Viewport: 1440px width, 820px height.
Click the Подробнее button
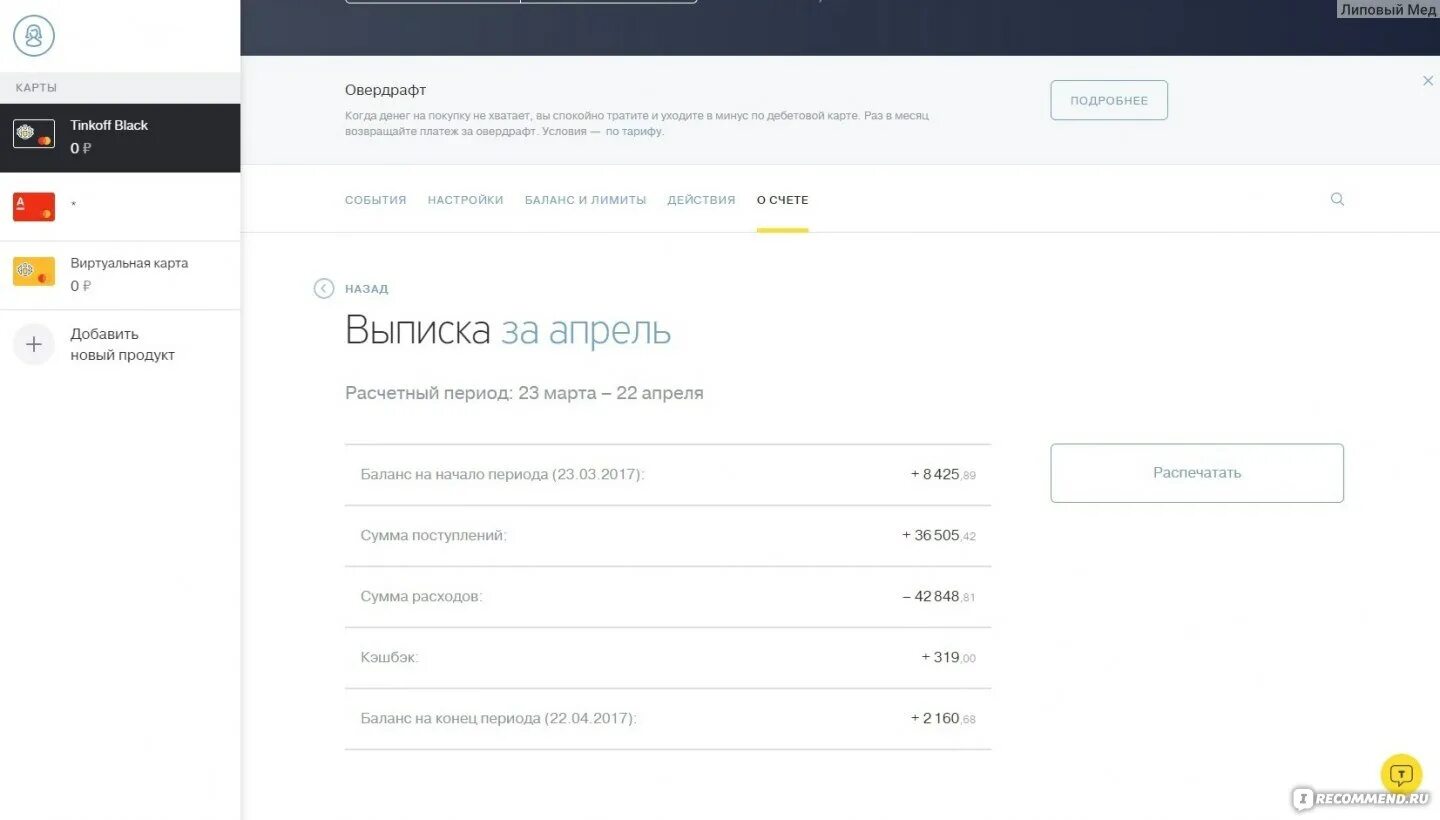1109,100
